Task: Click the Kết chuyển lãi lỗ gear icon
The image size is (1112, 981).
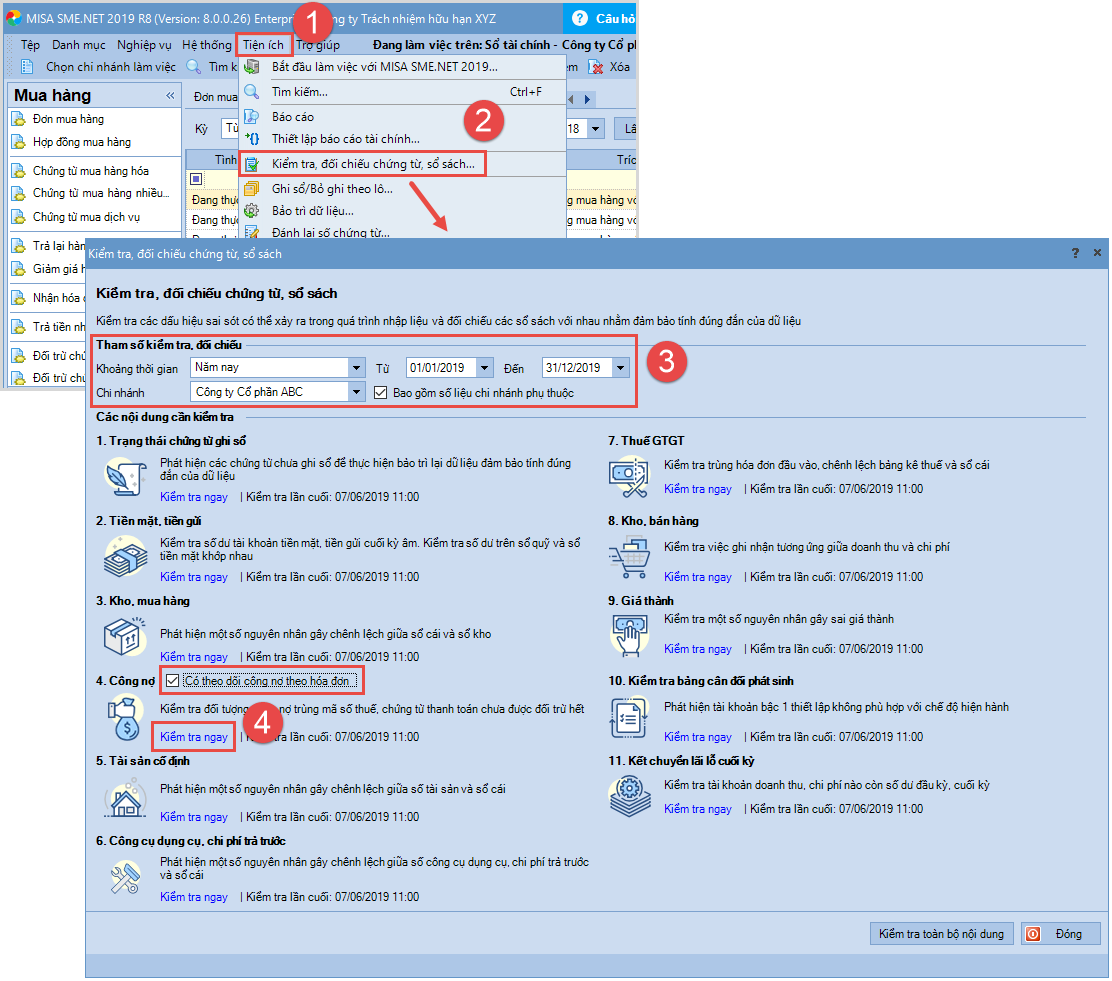Action: coord(629,796)
